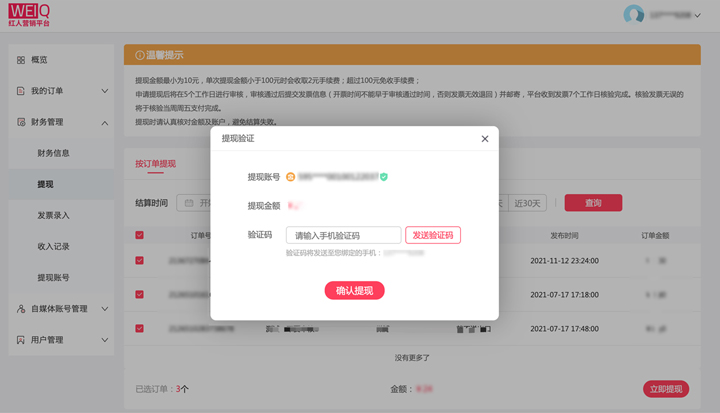Click the 我的订单 document icon
The height and width of the screenshot is (413, 720).
tap(21, 91)
